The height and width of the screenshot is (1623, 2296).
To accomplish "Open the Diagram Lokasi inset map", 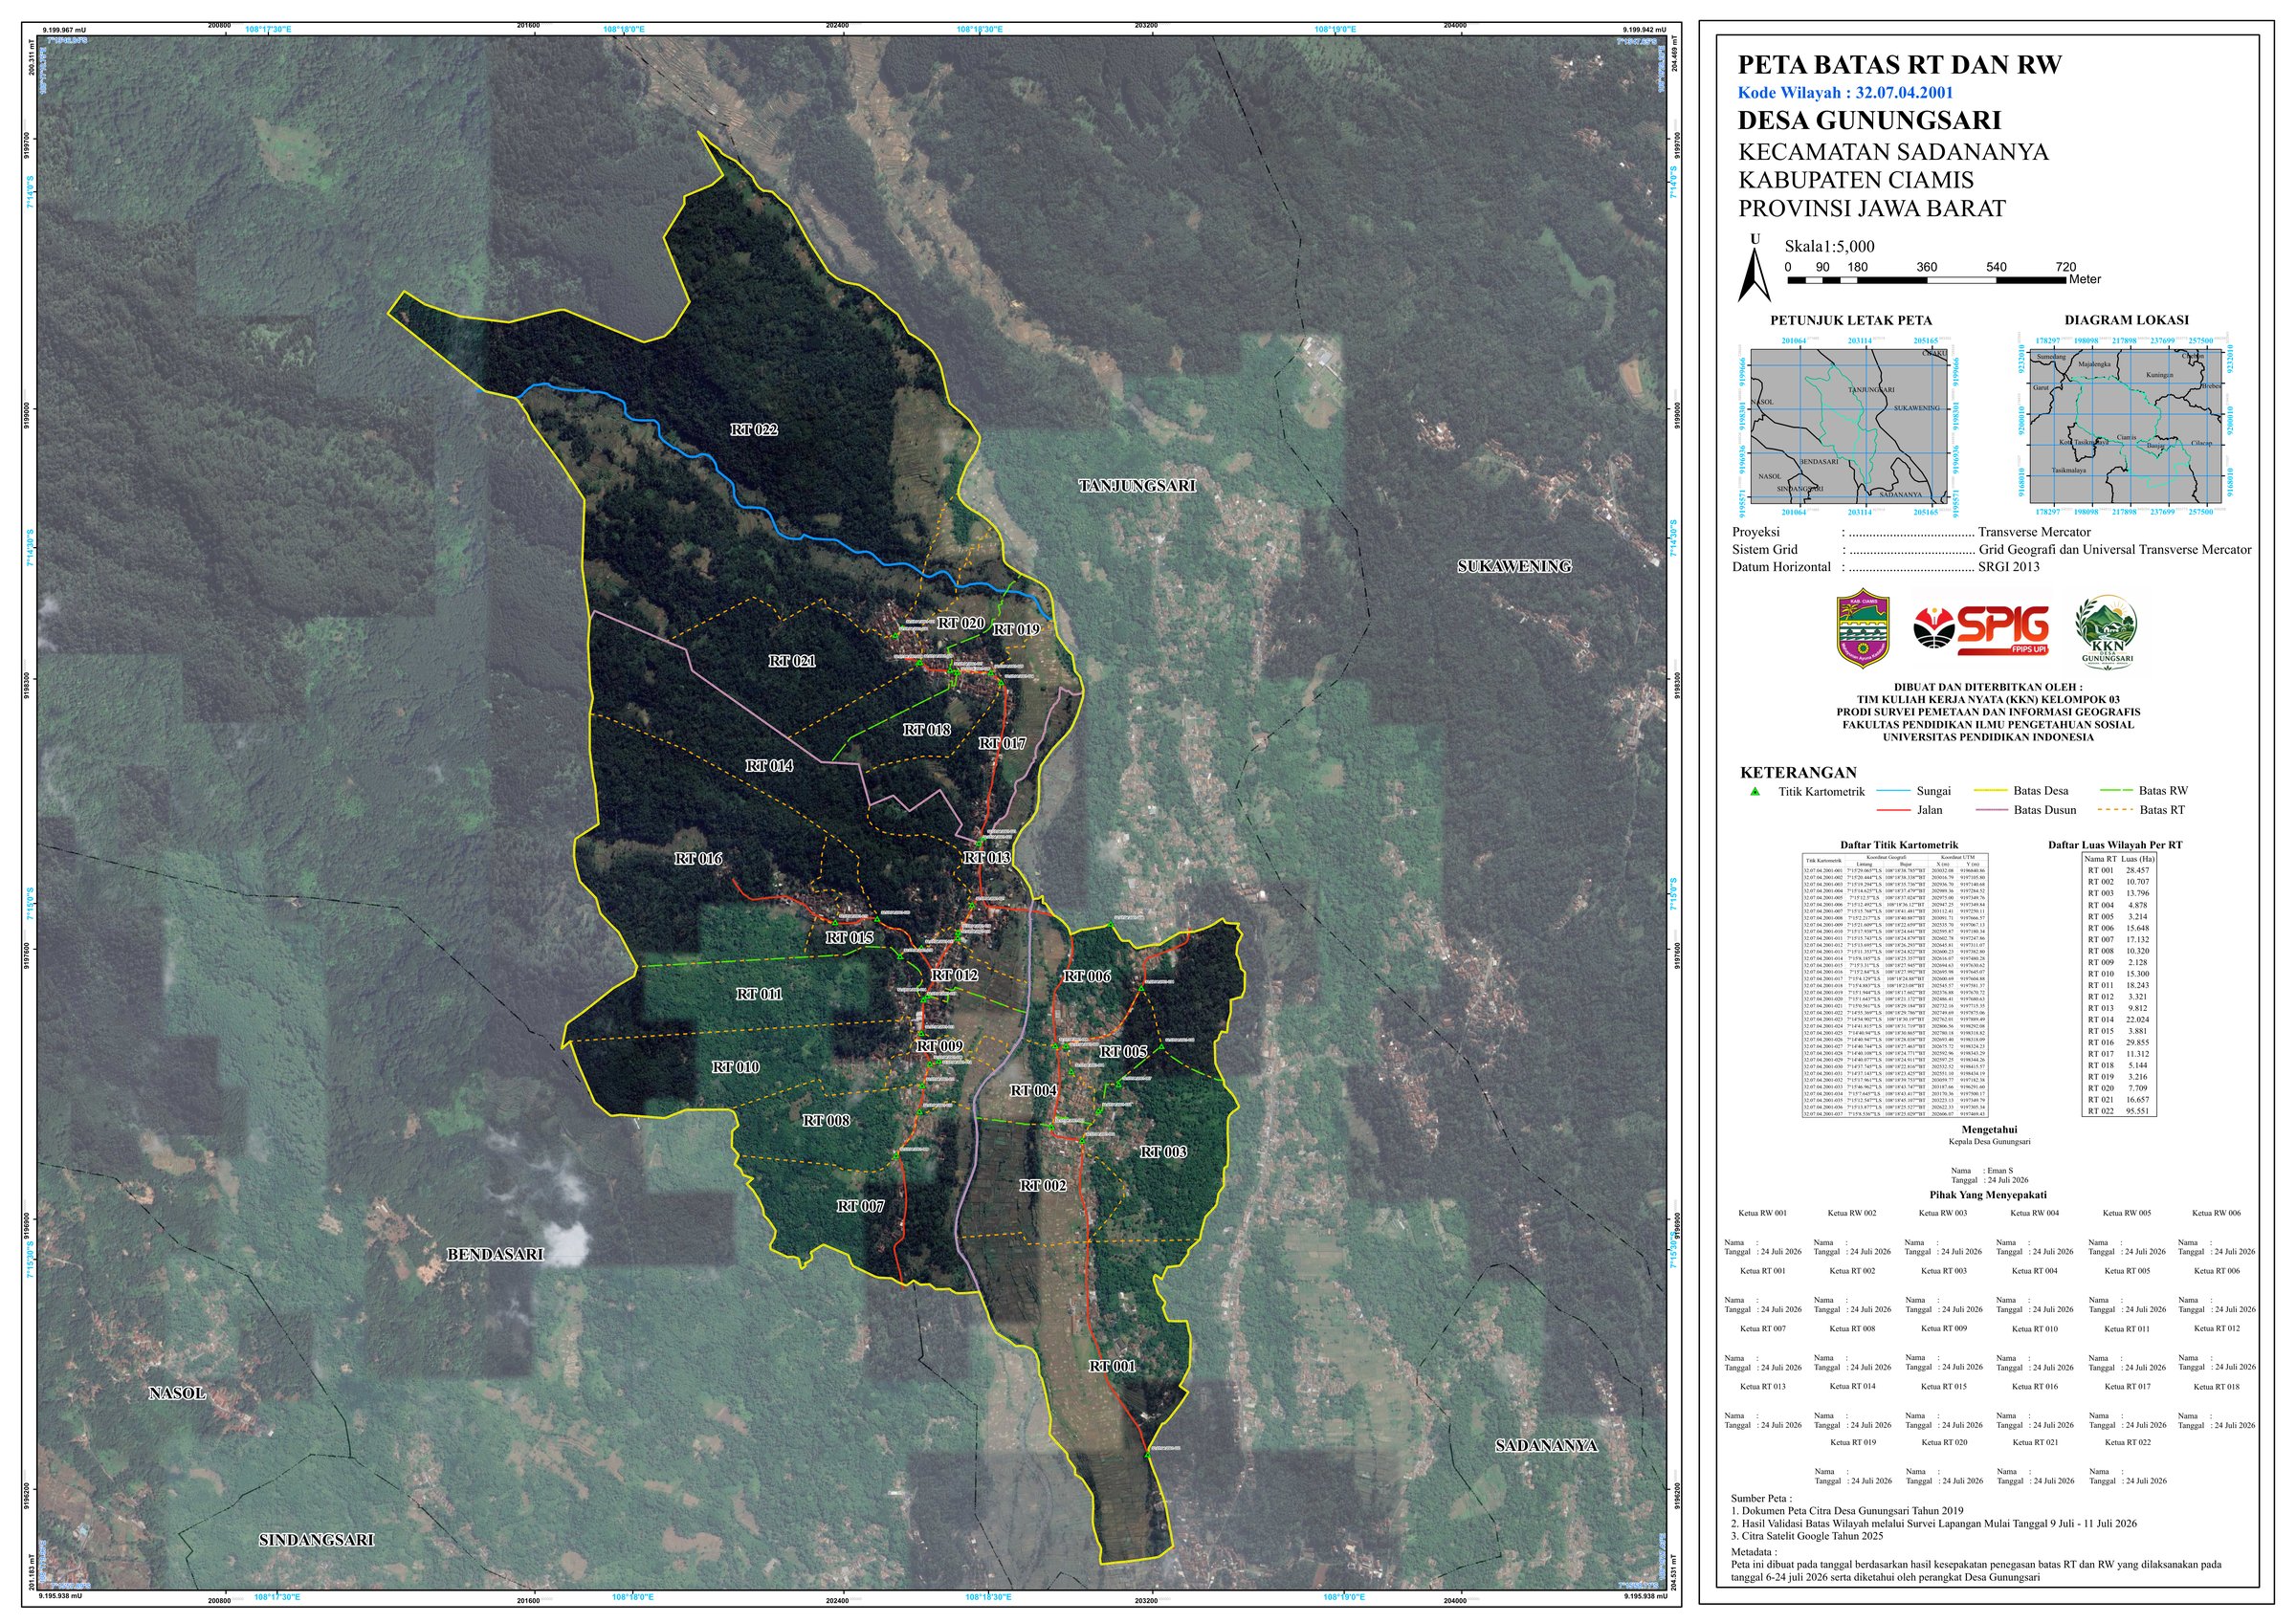I will pyautogui.click(x=2126, y=426).
